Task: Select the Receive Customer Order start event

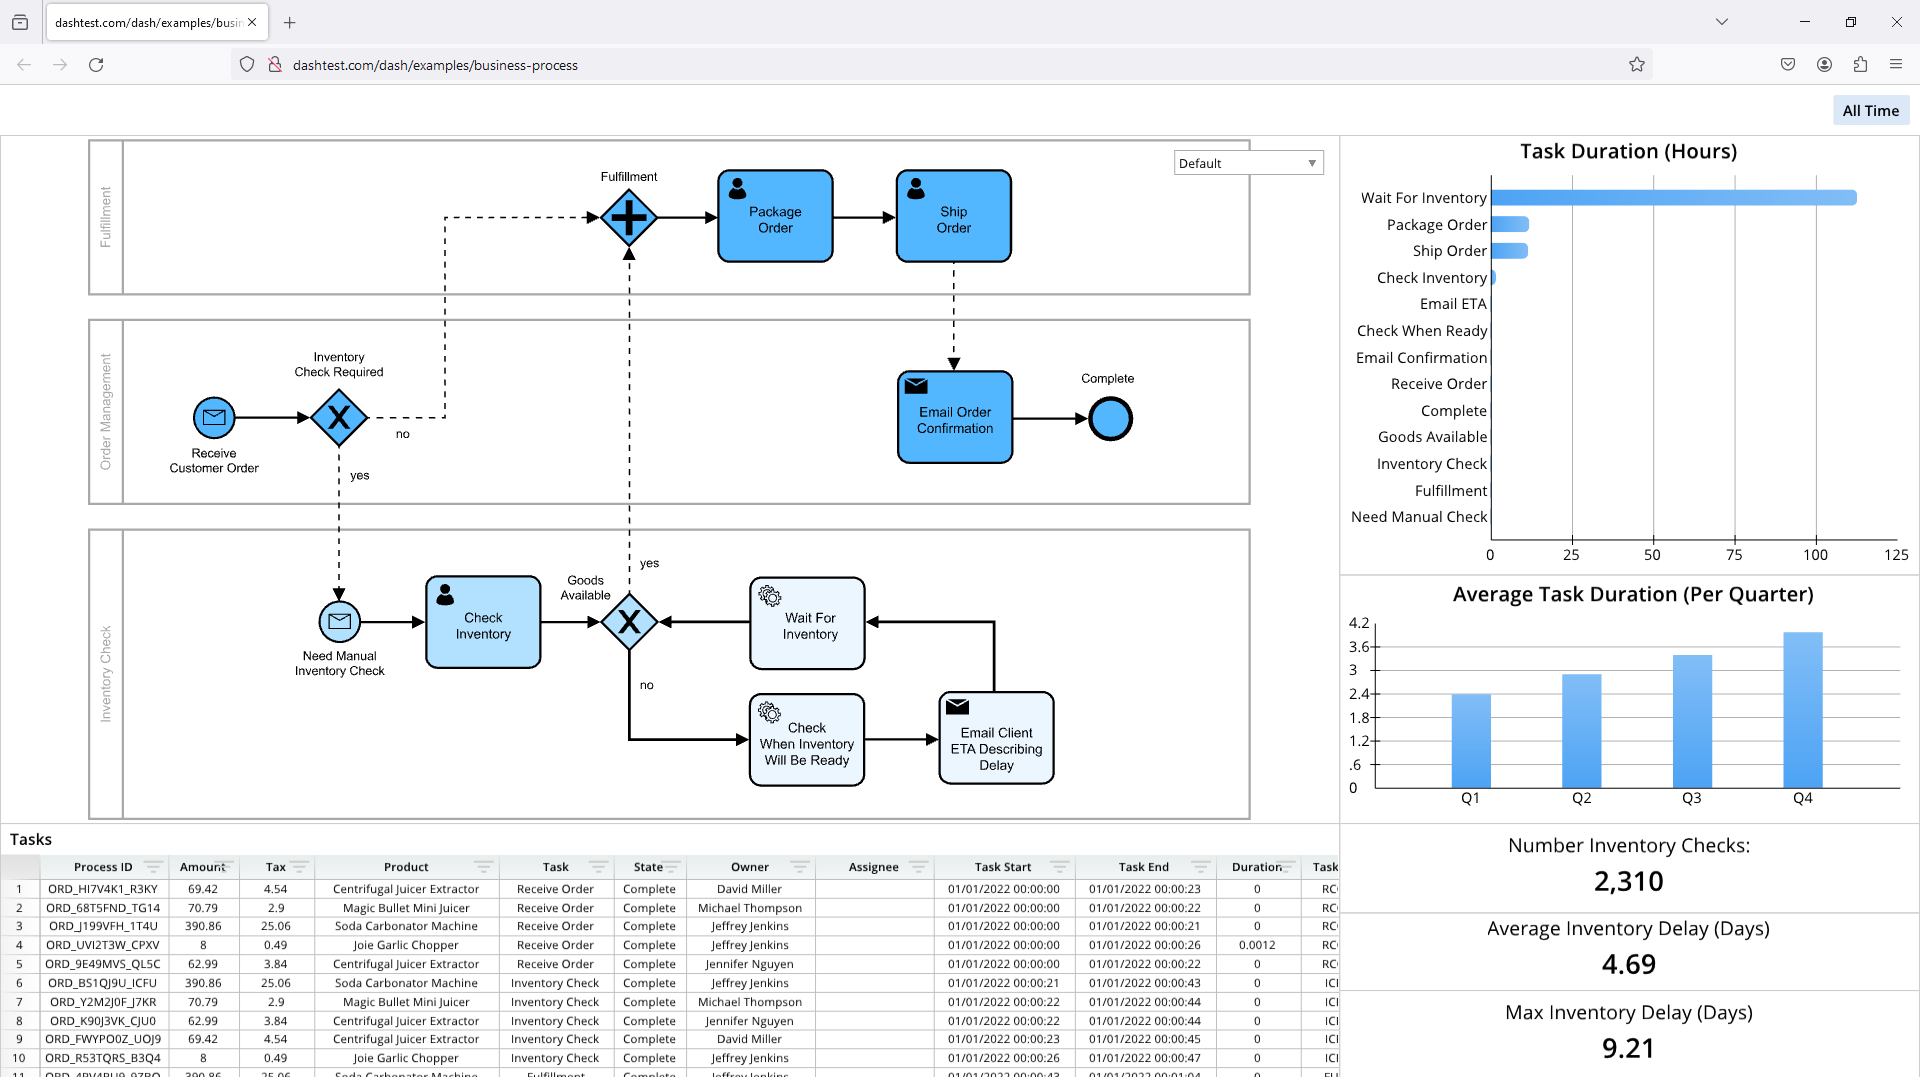Action: click(214, 418)
